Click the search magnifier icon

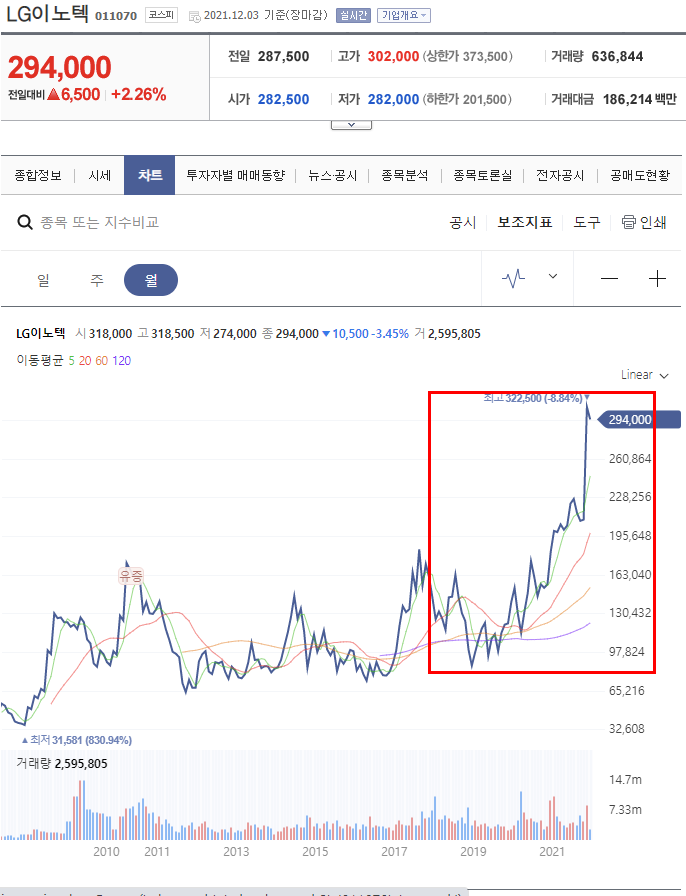(x=25, y=222)
